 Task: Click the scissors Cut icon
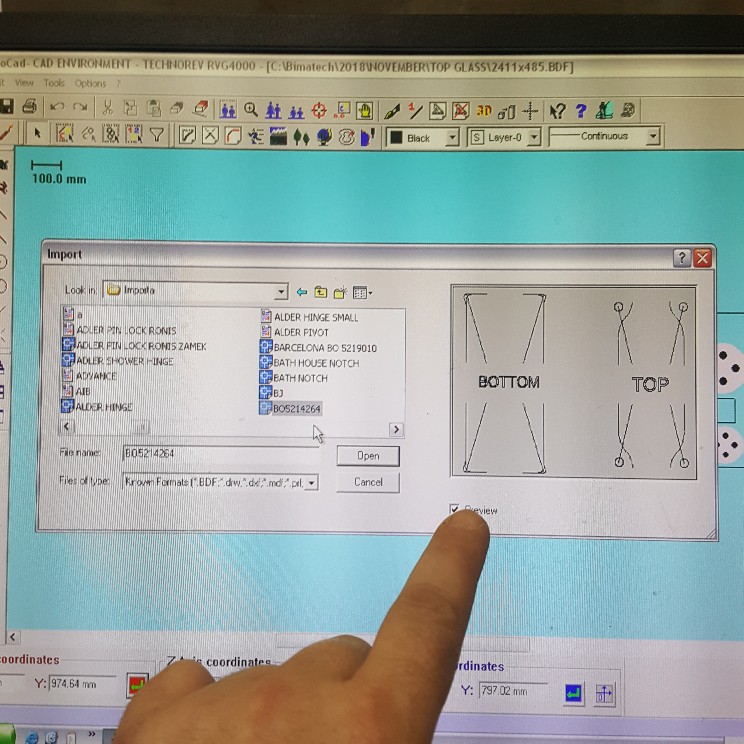(106, 108)
